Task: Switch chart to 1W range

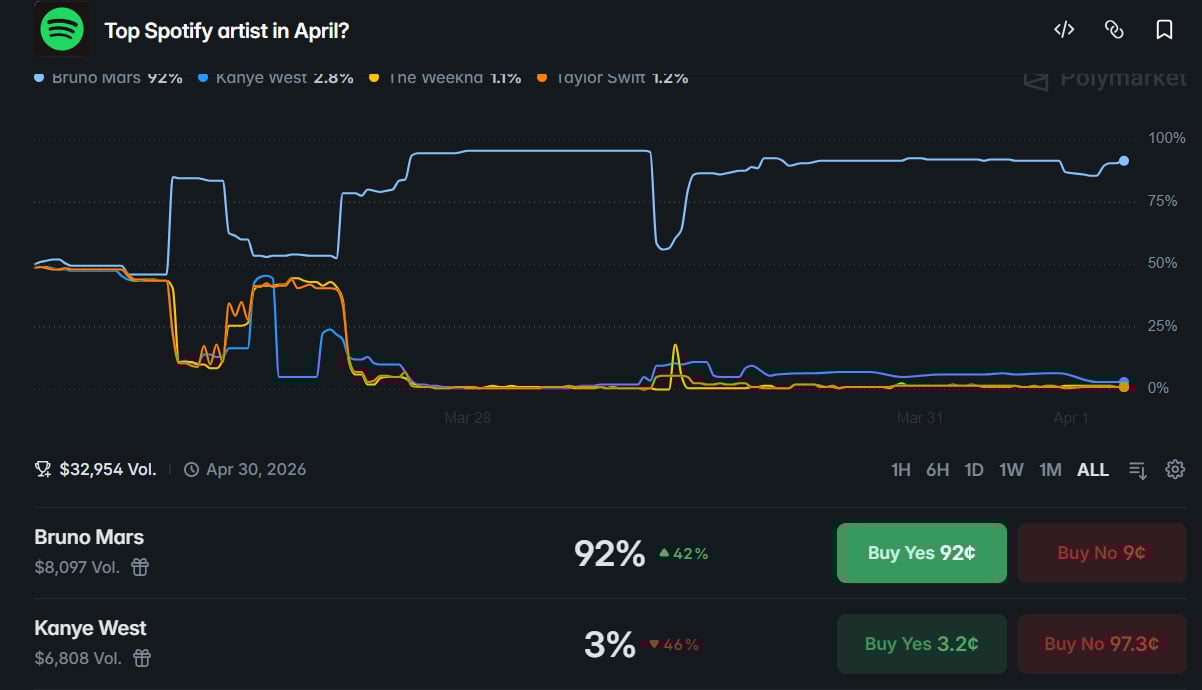Action: [1011, 469]
